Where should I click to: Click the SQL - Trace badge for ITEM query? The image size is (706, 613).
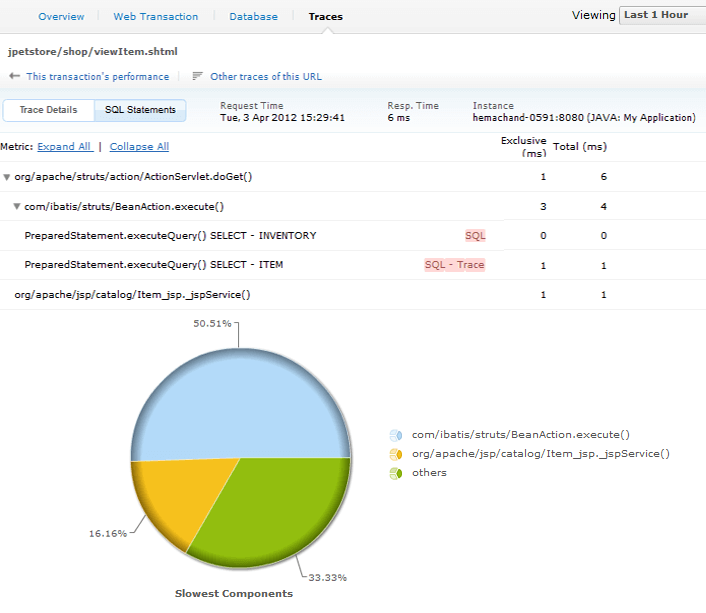pyautogui.click(x=454, y=265)
